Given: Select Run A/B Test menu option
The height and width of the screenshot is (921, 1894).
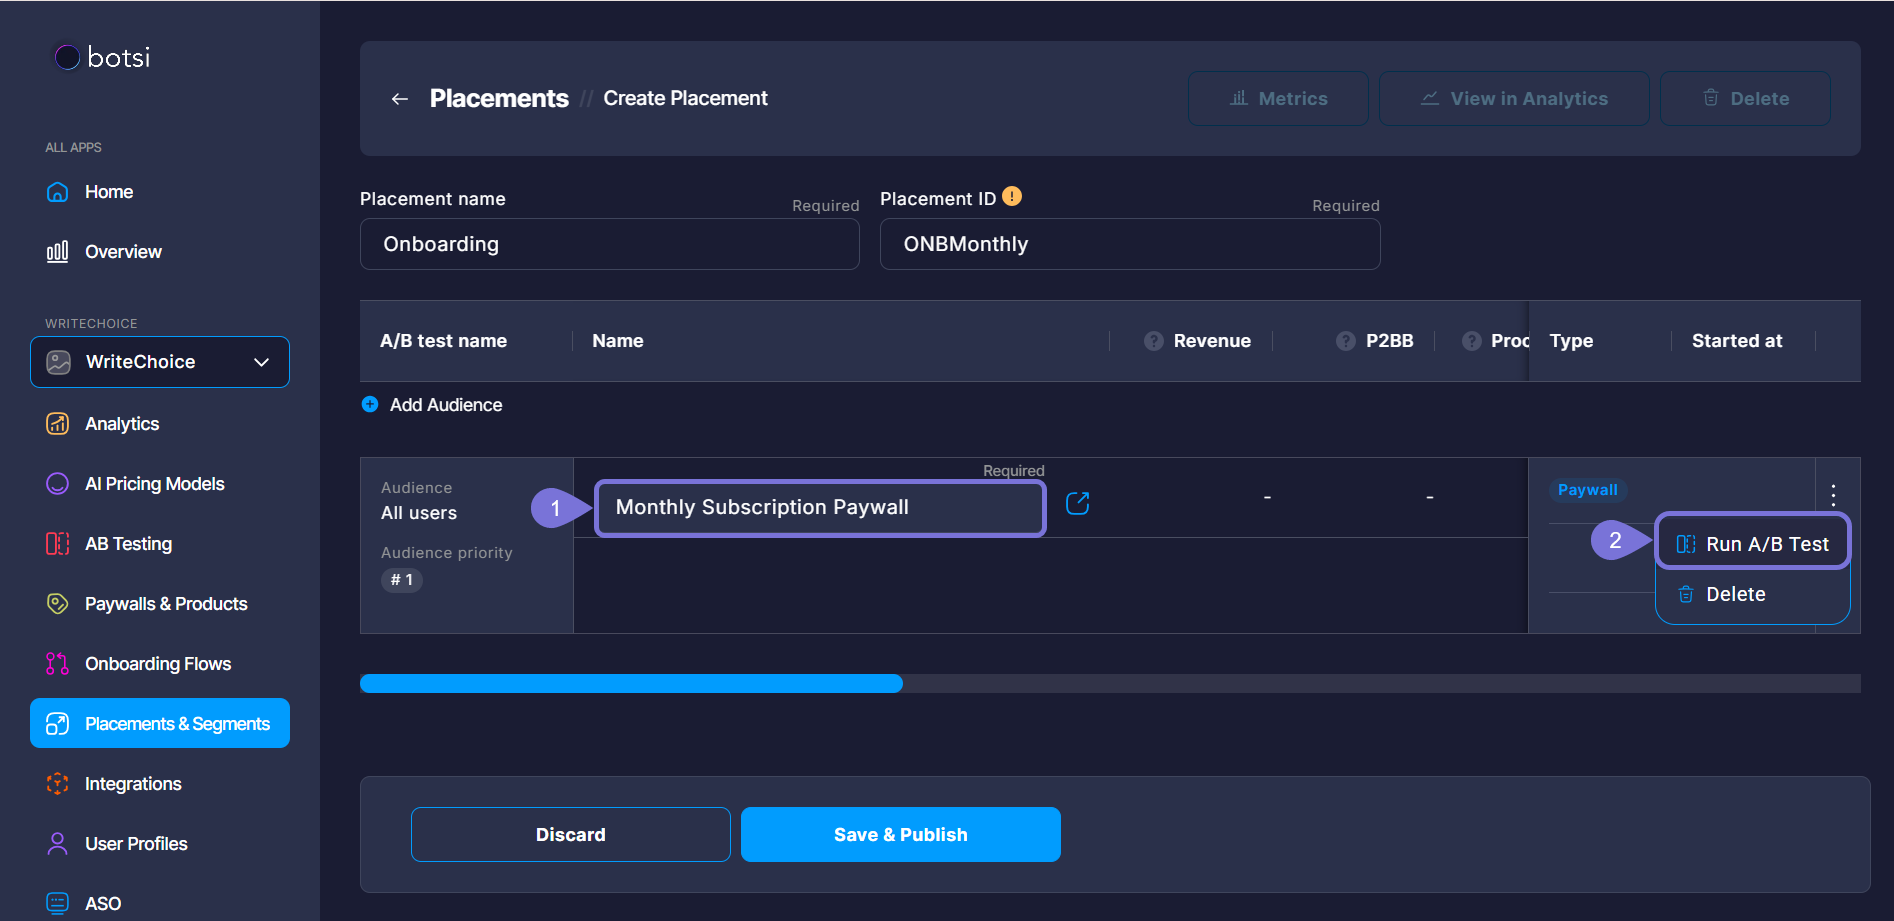Looking at the screenshot, I should pos(1752,544).
